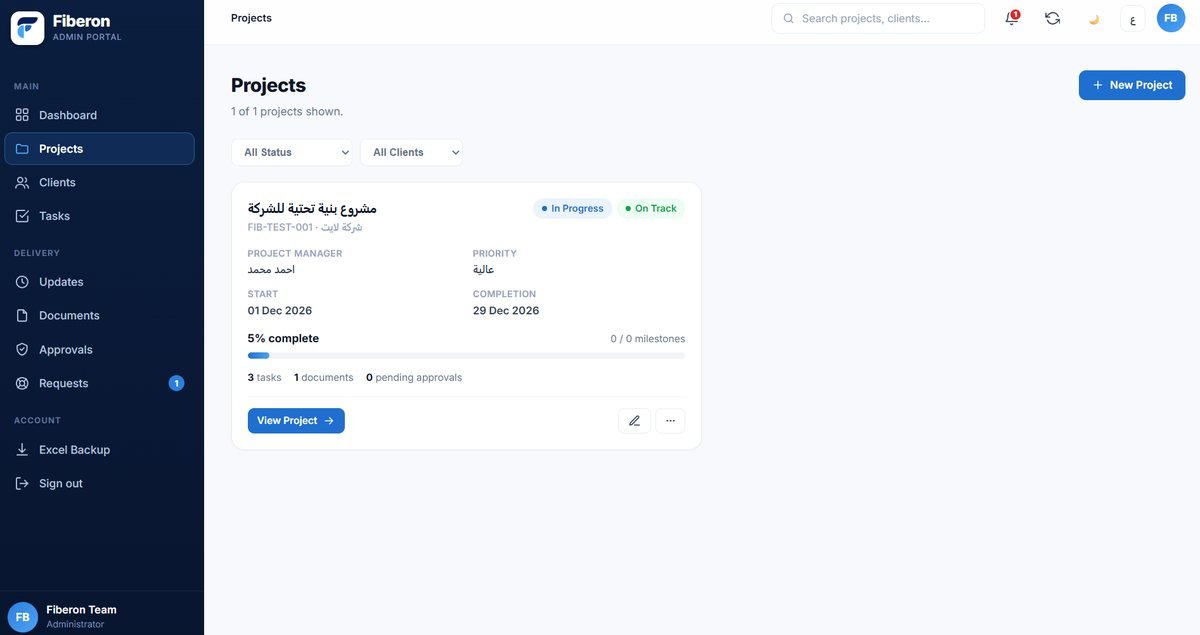Click Excel Backup download option

click(x=99, y=450)
